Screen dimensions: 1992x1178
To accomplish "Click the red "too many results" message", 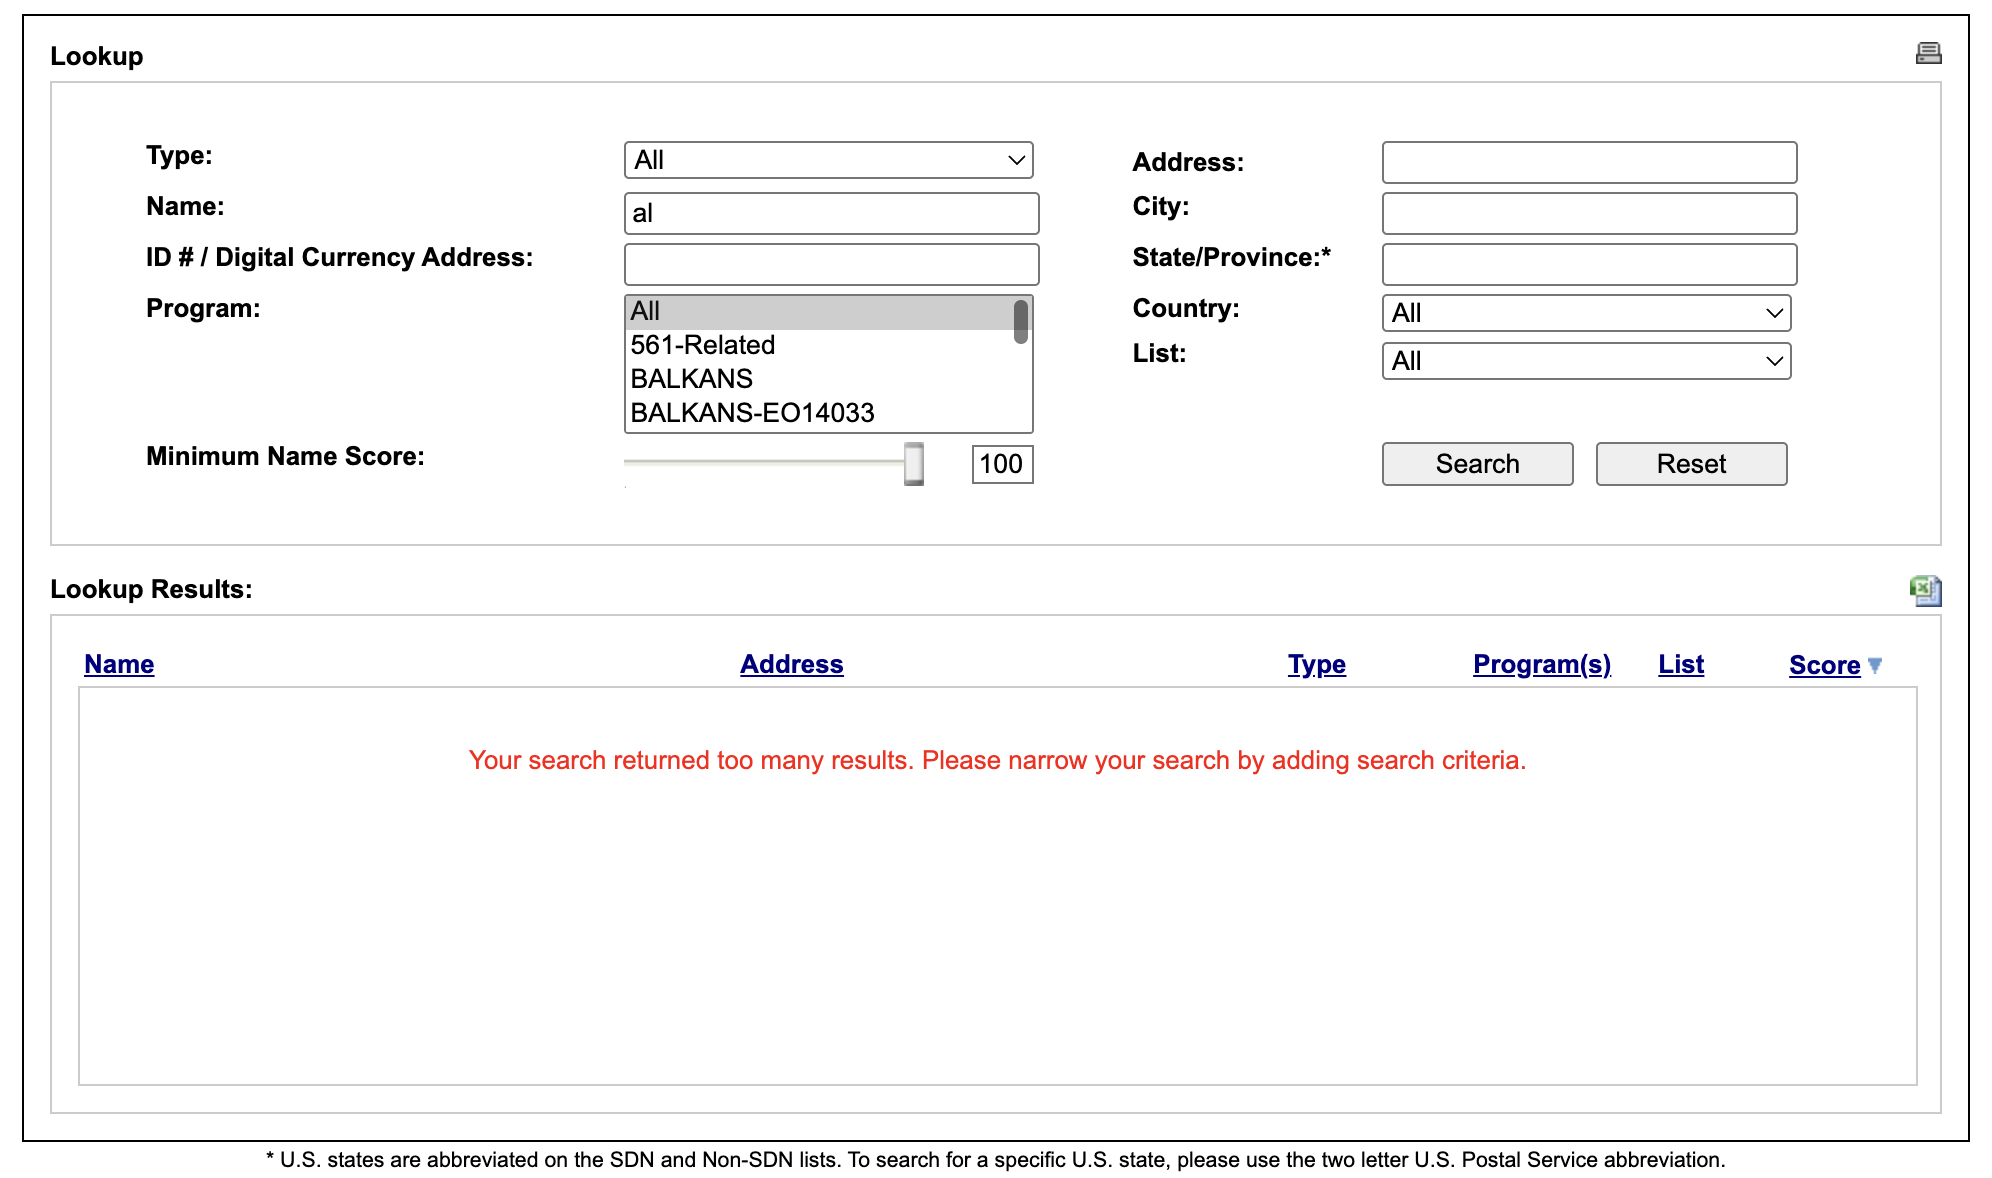I will click(x=997, y=760).
